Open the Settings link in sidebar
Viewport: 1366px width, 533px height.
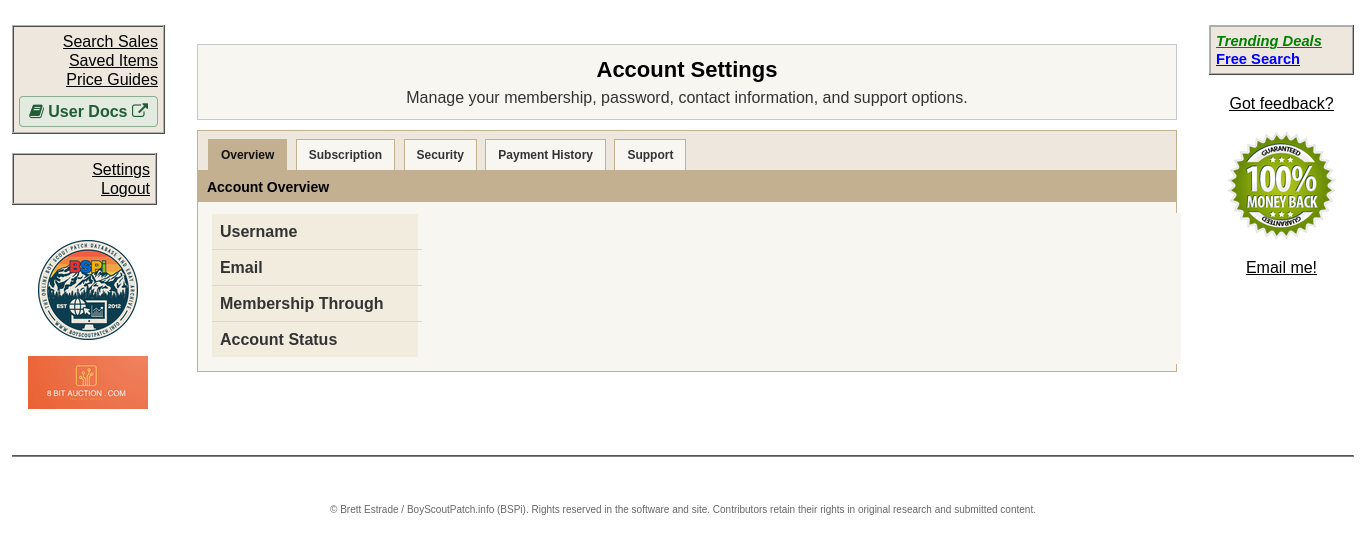[x=121, y=169]
